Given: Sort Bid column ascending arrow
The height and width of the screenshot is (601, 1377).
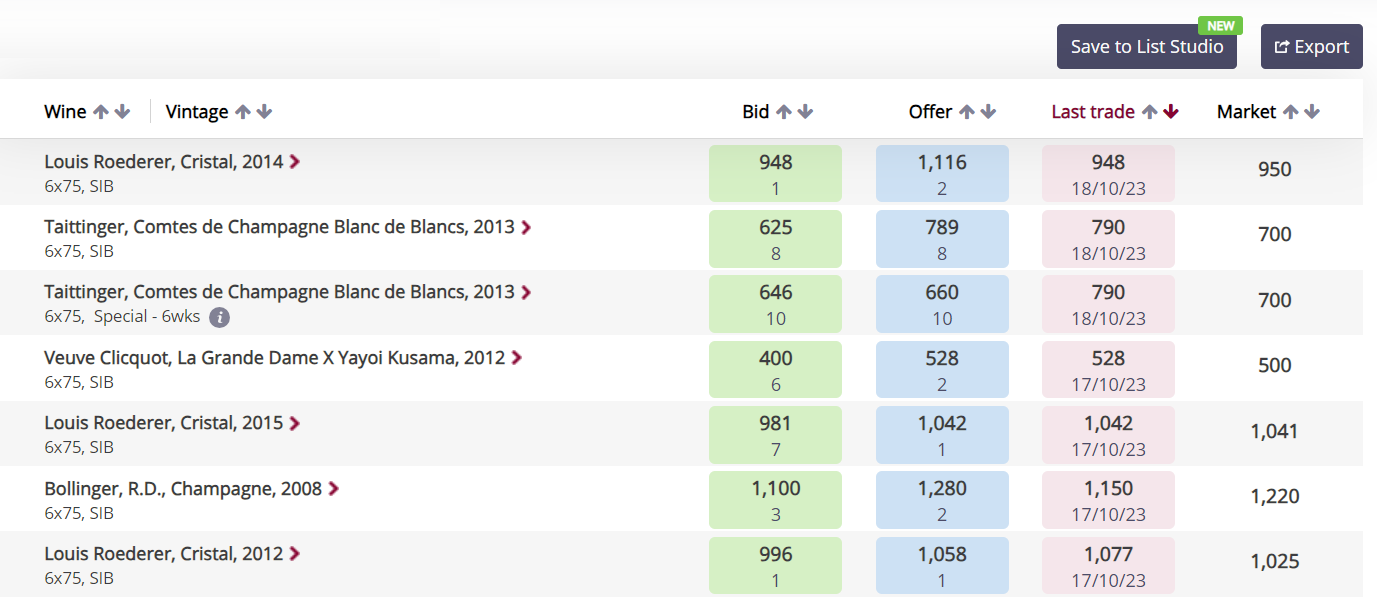Looking at the screenshot, I should [784, 112].
